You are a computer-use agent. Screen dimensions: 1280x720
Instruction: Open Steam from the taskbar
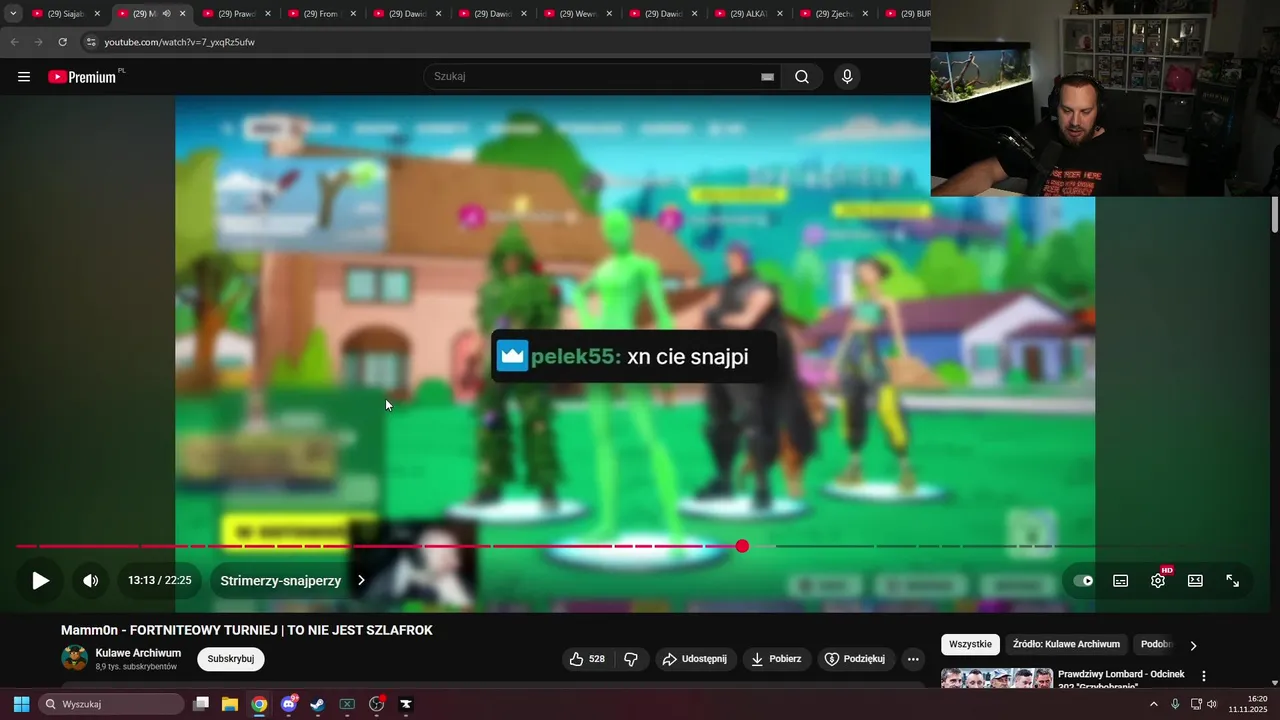317,704
